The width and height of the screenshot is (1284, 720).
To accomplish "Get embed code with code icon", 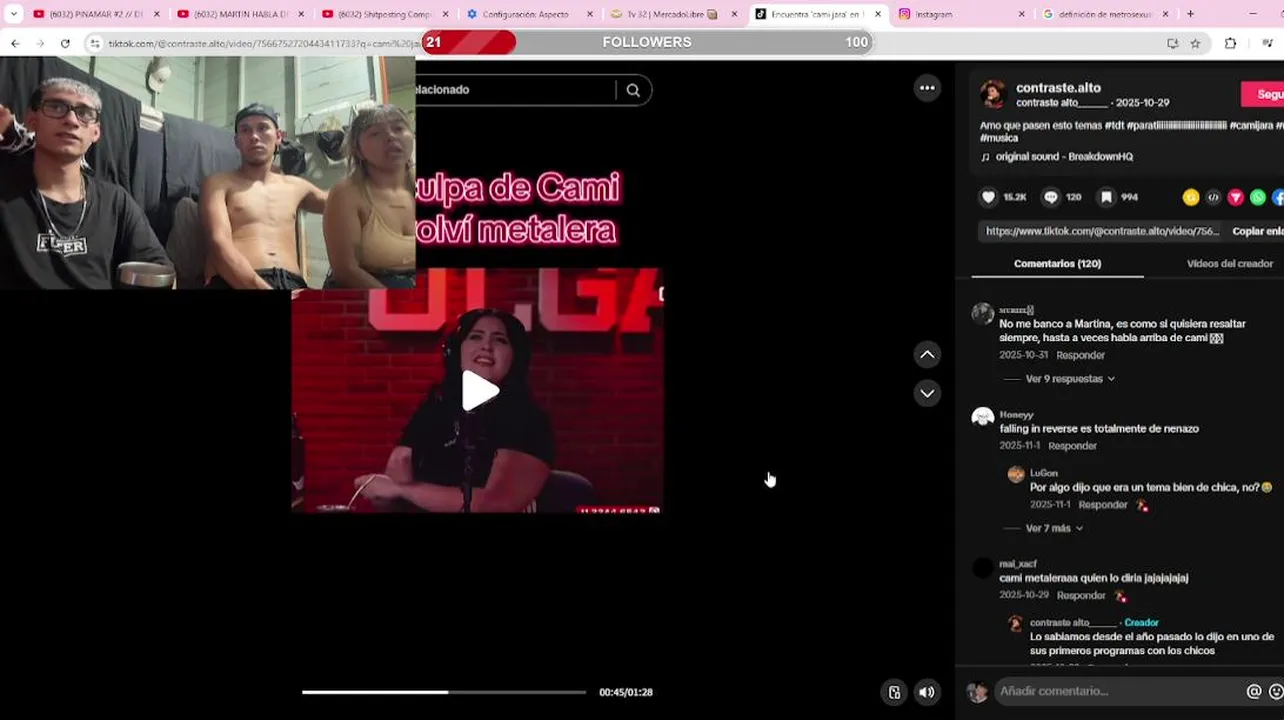I will [1213, 197].
